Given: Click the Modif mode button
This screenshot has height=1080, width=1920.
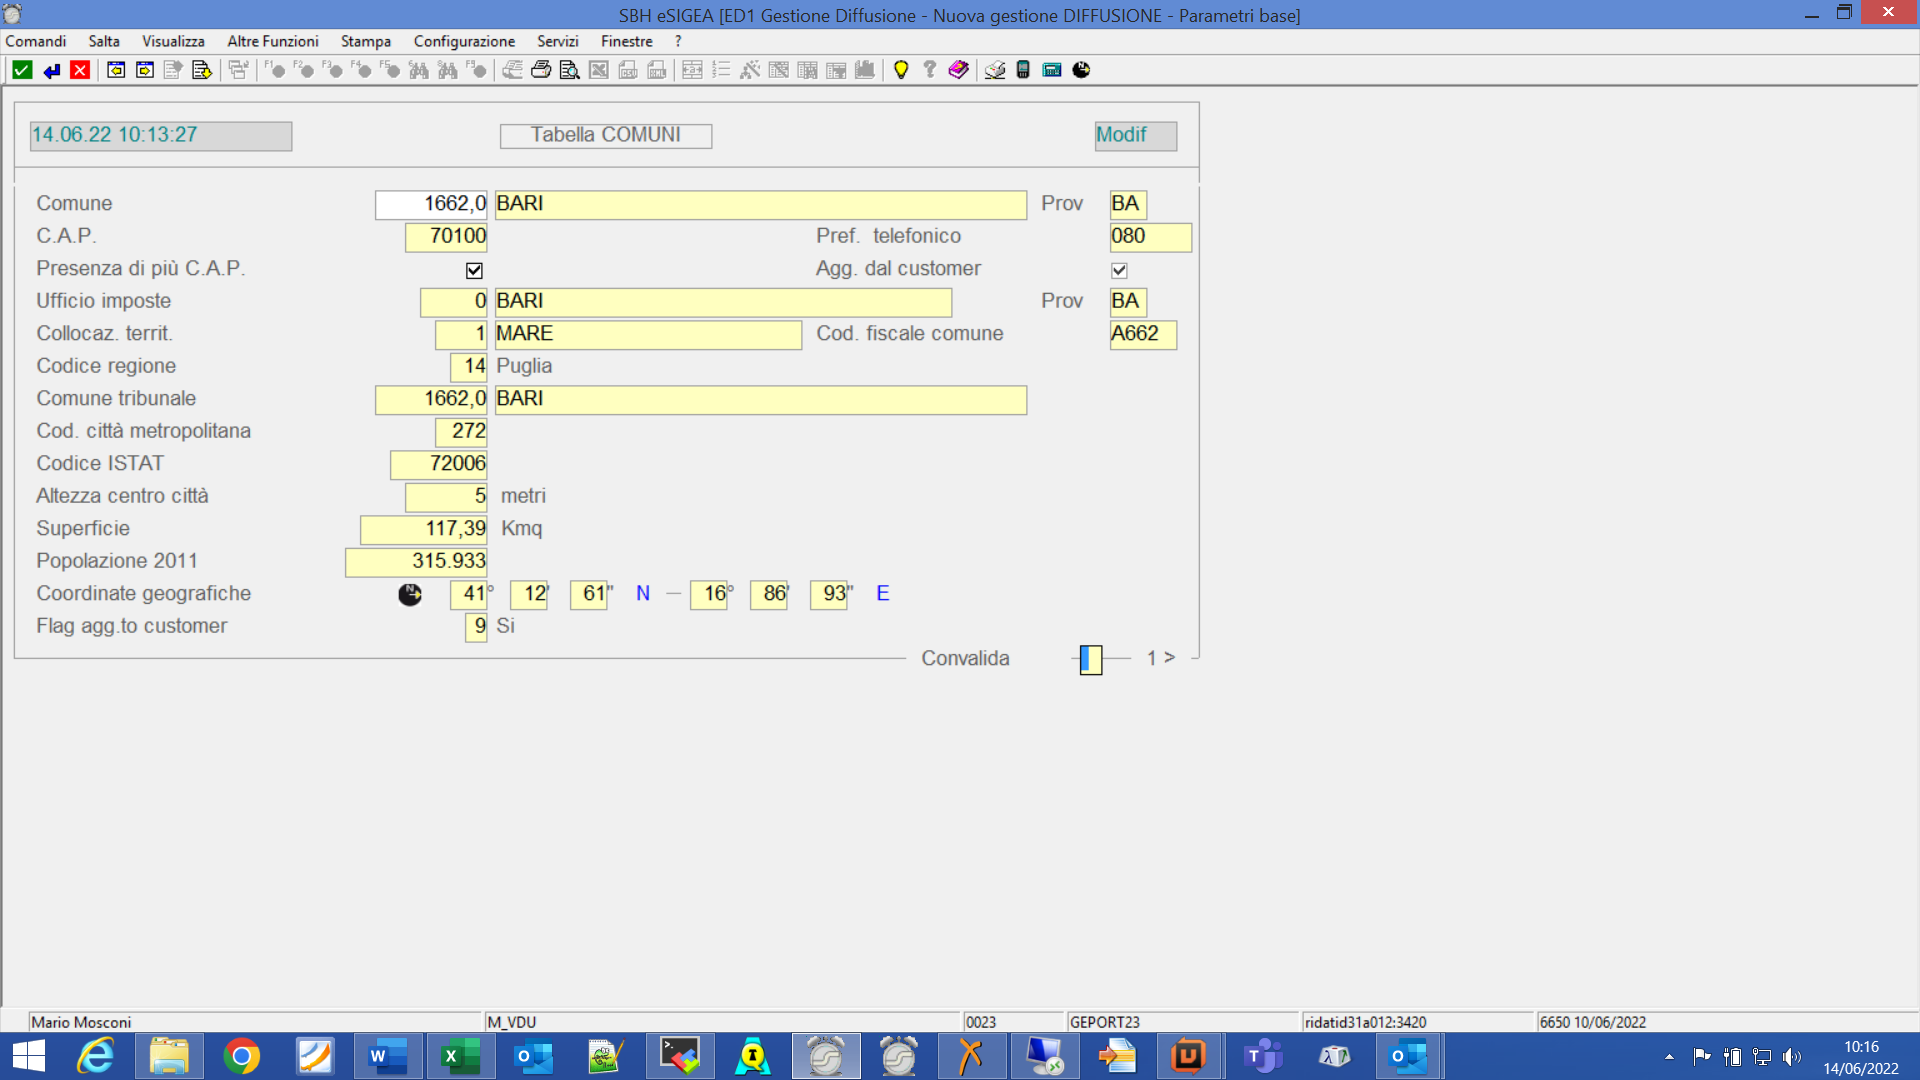Looking at the screenshot, I should 1135,135.
